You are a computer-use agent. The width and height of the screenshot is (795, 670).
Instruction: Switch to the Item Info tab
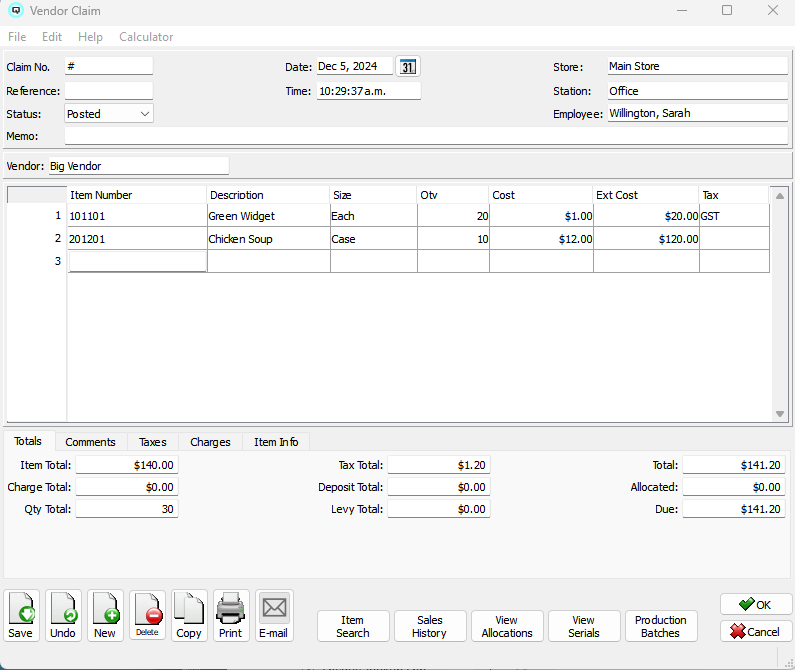[276, 442]
